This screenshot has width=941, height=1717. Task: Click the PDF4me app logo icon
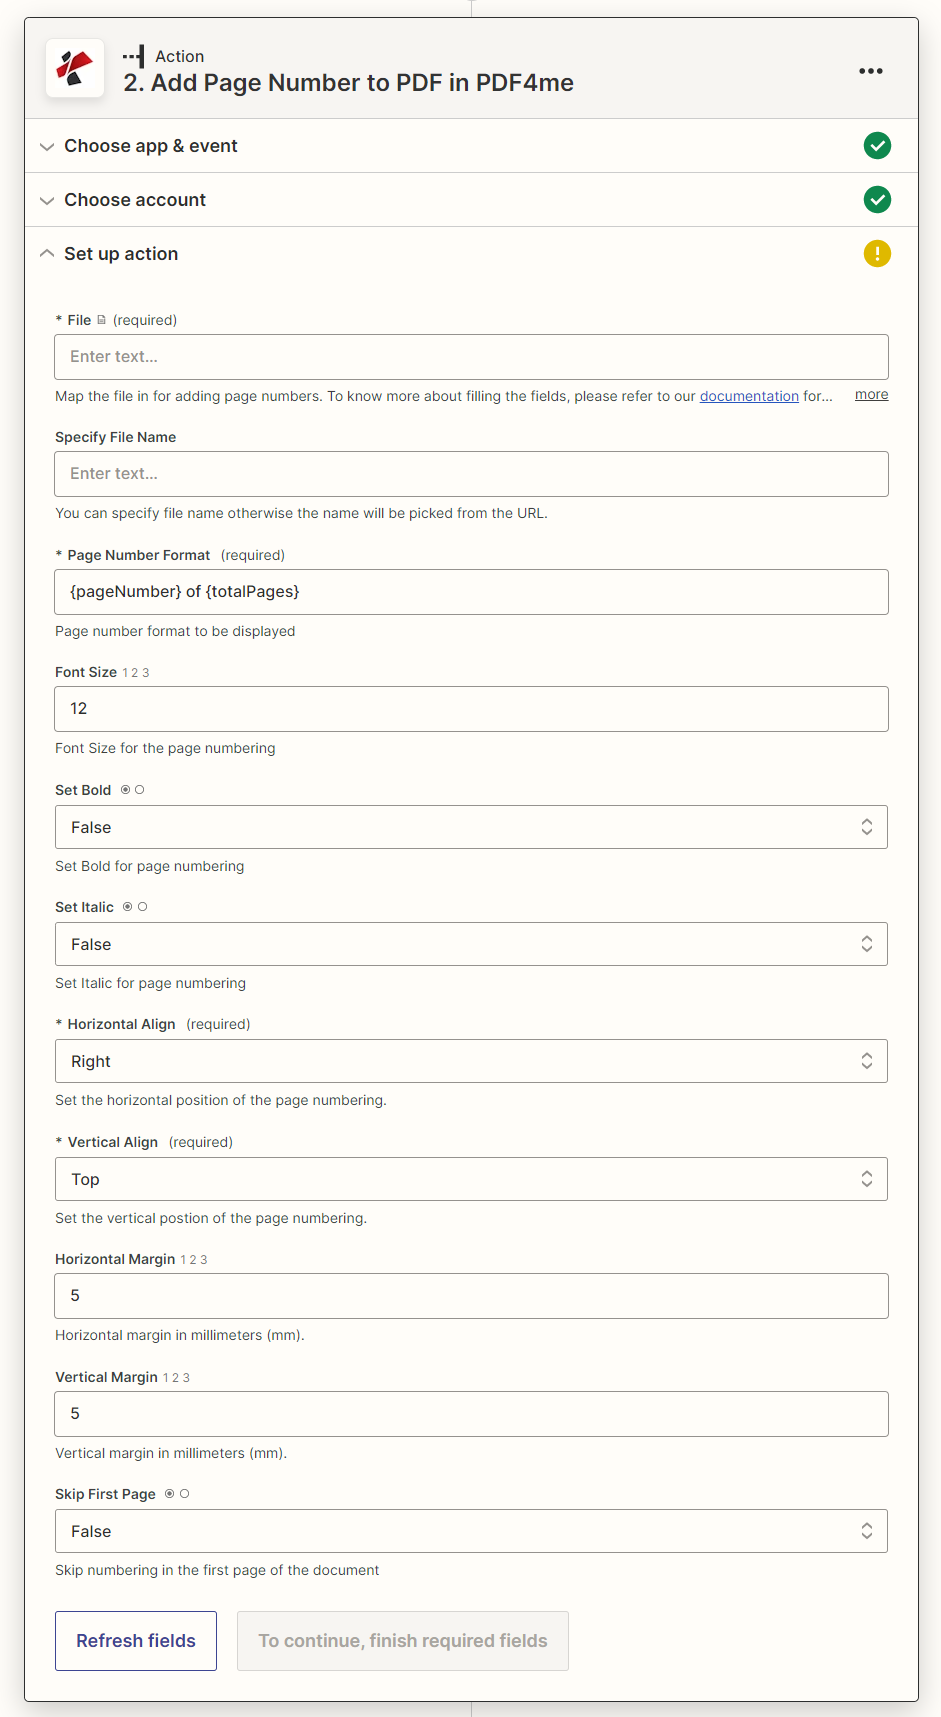tap(74, 68)
